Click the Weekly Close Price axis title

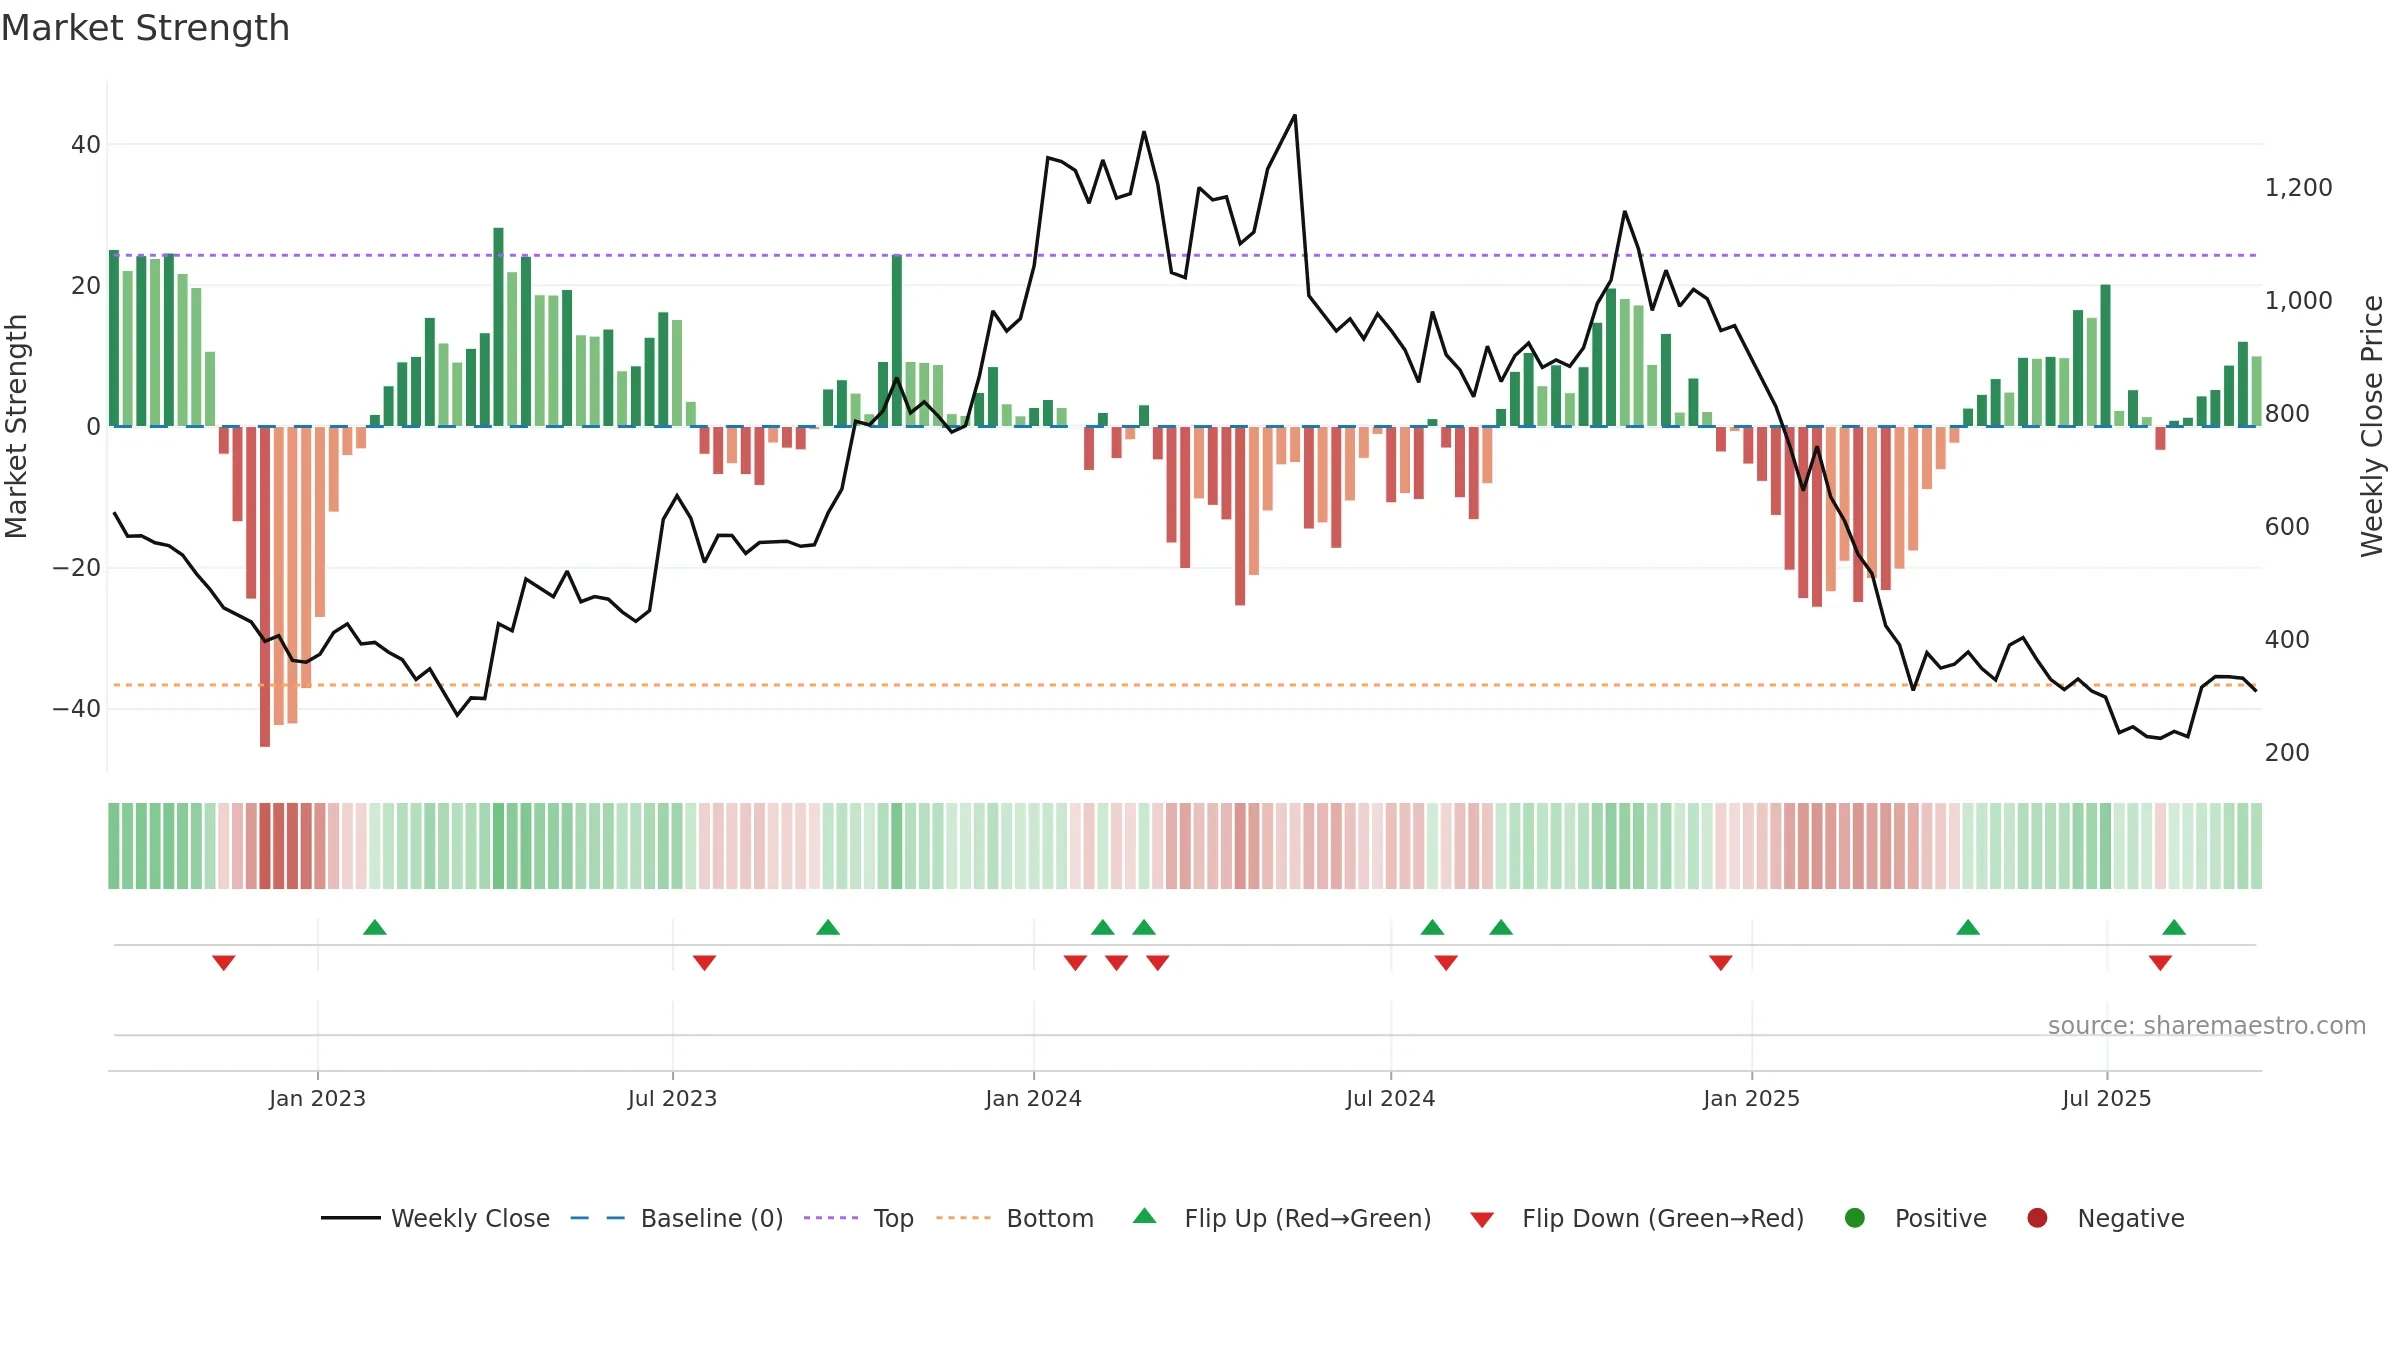[2372, 426]
